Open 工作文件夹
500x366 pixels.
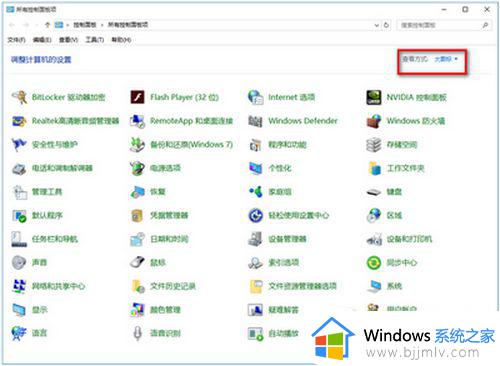point(395,168)
